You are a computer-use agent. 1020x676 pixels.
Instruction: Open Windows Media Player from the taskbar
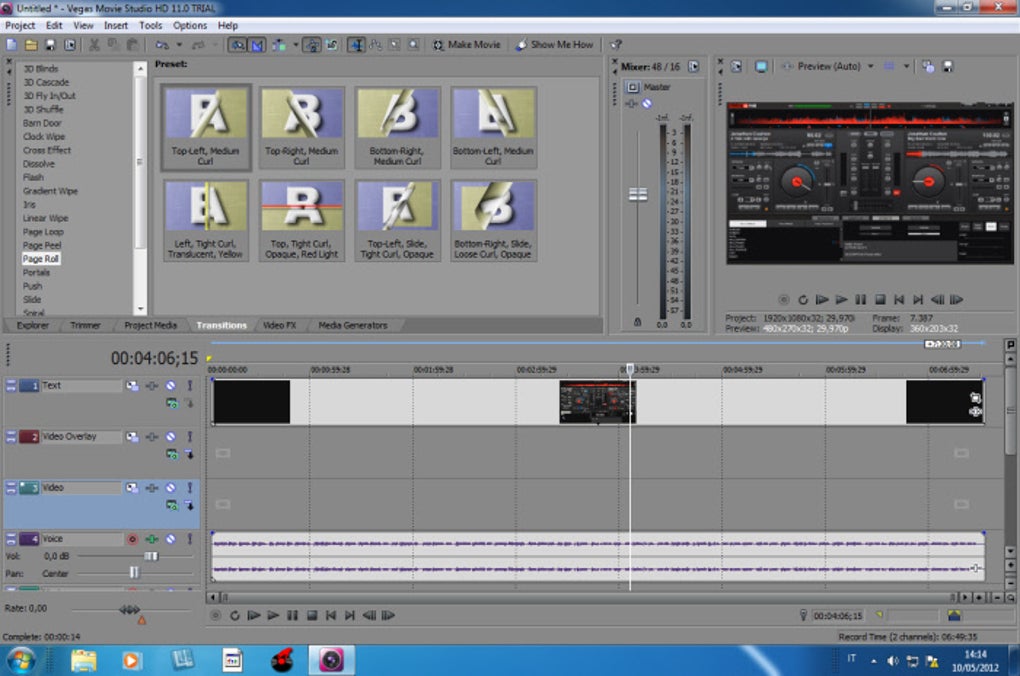132,660
